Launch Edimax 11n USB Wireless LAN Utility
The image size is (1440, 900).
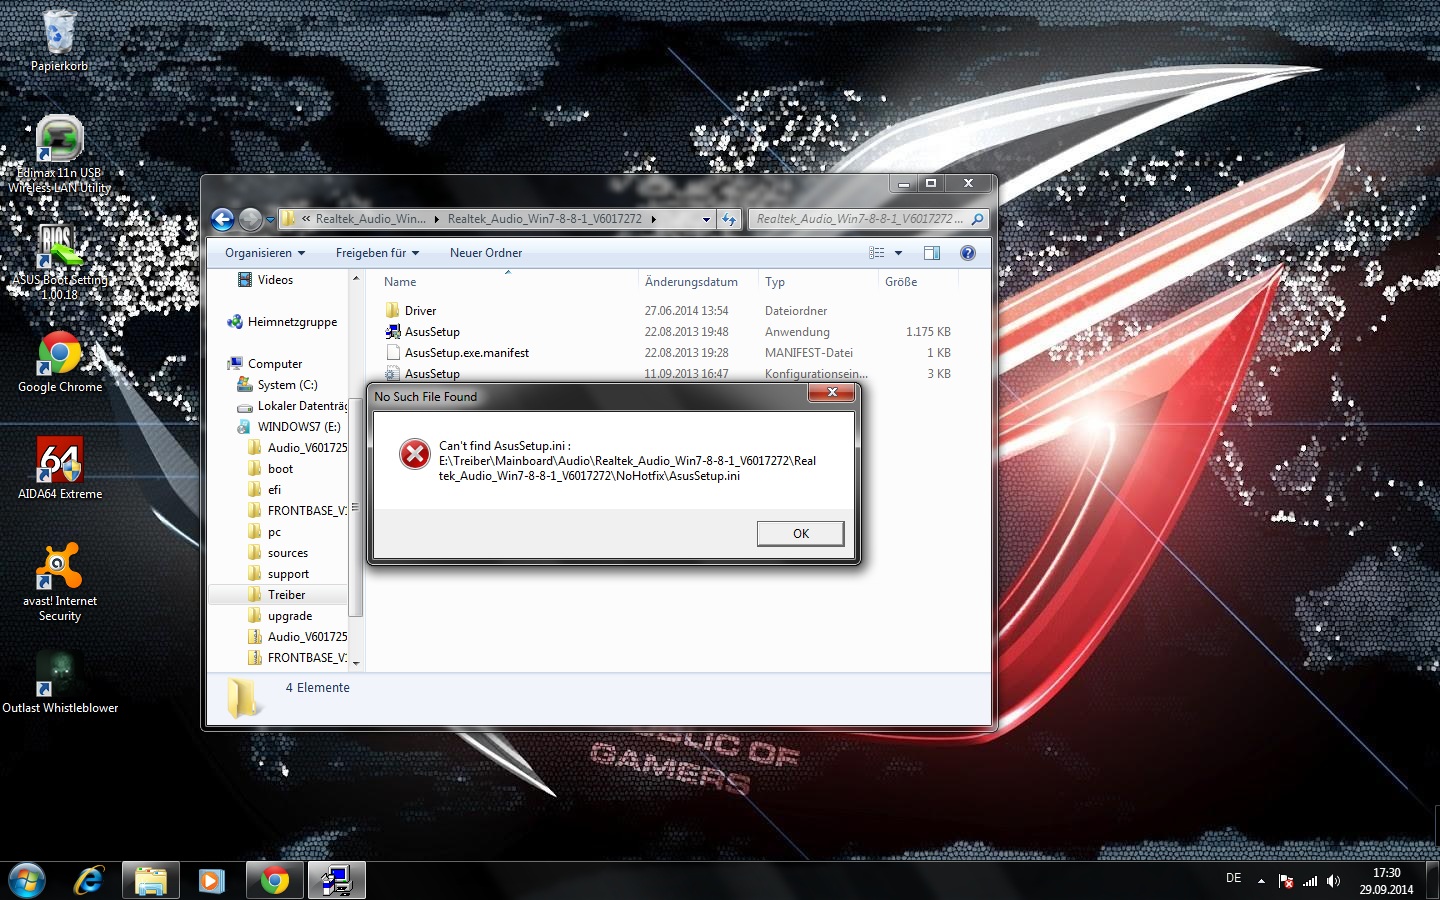pos(59,154)
